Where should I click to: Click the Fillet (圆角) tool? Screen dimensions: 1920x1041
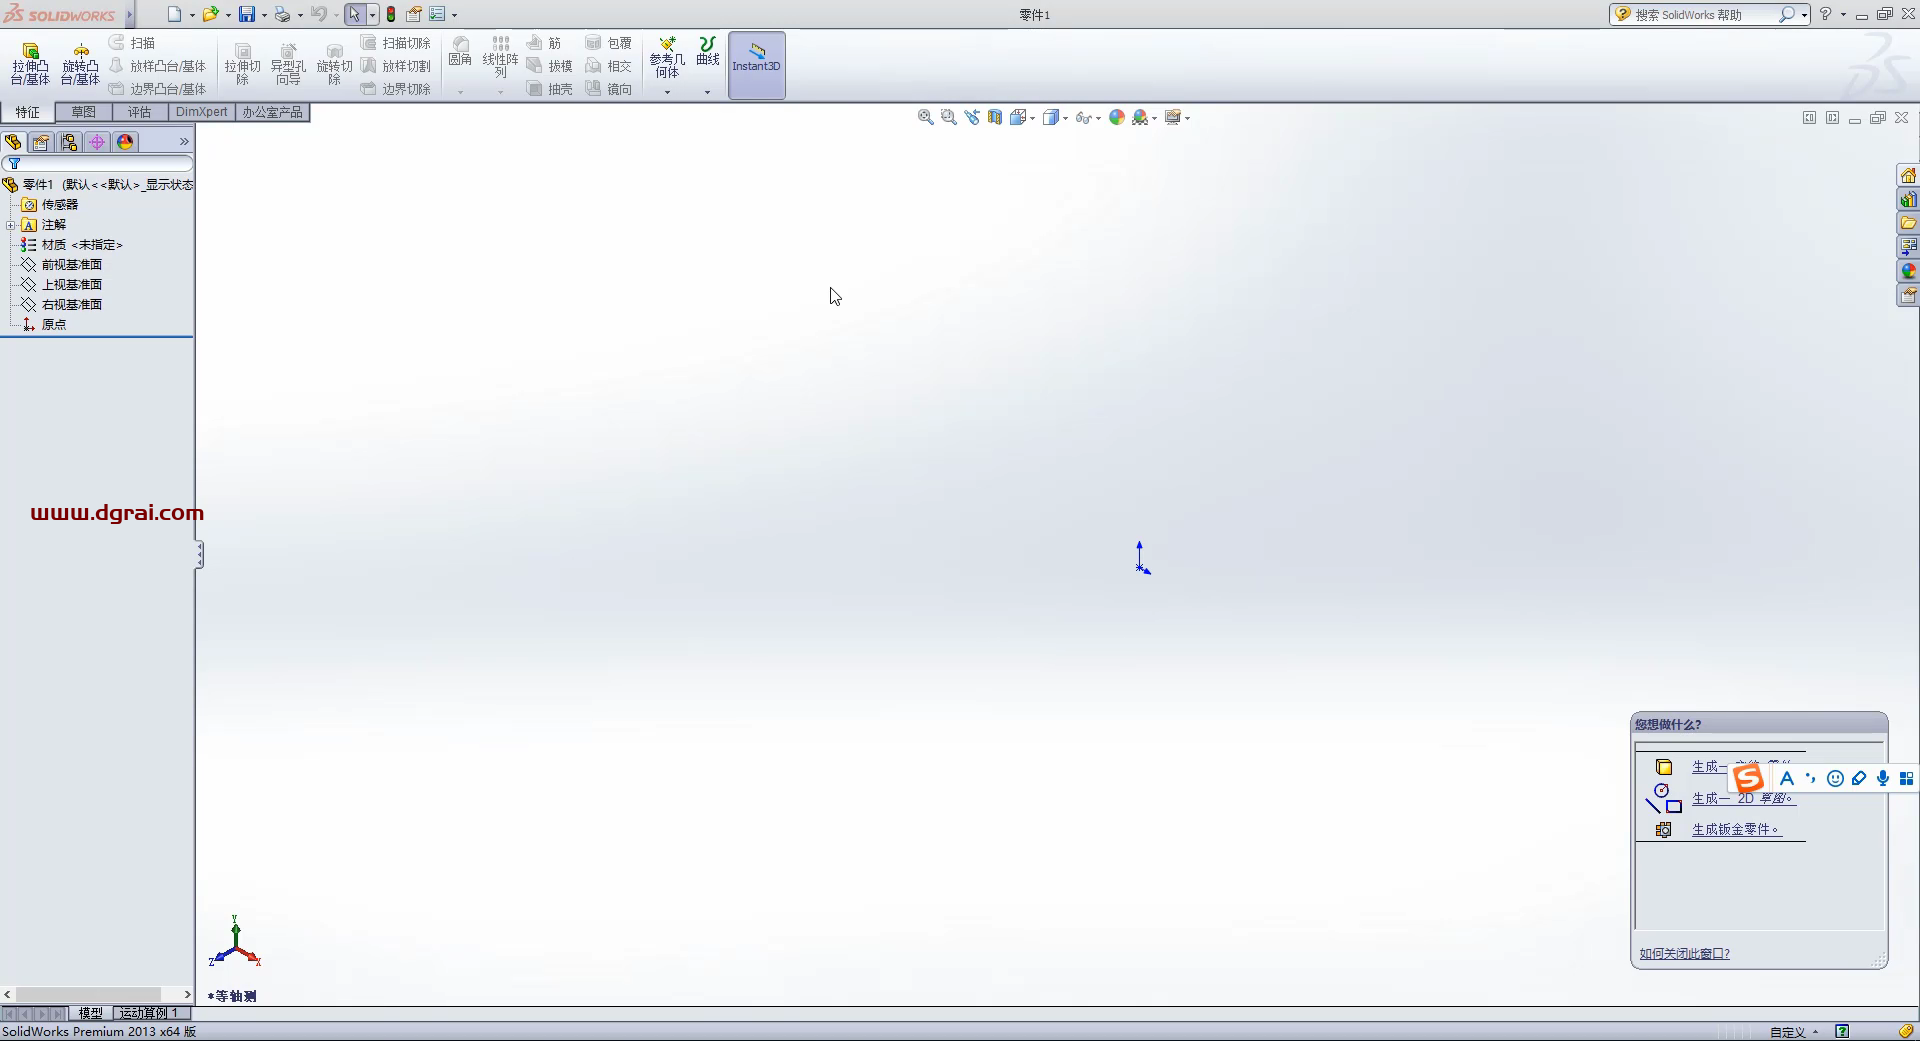pos(460,52)
